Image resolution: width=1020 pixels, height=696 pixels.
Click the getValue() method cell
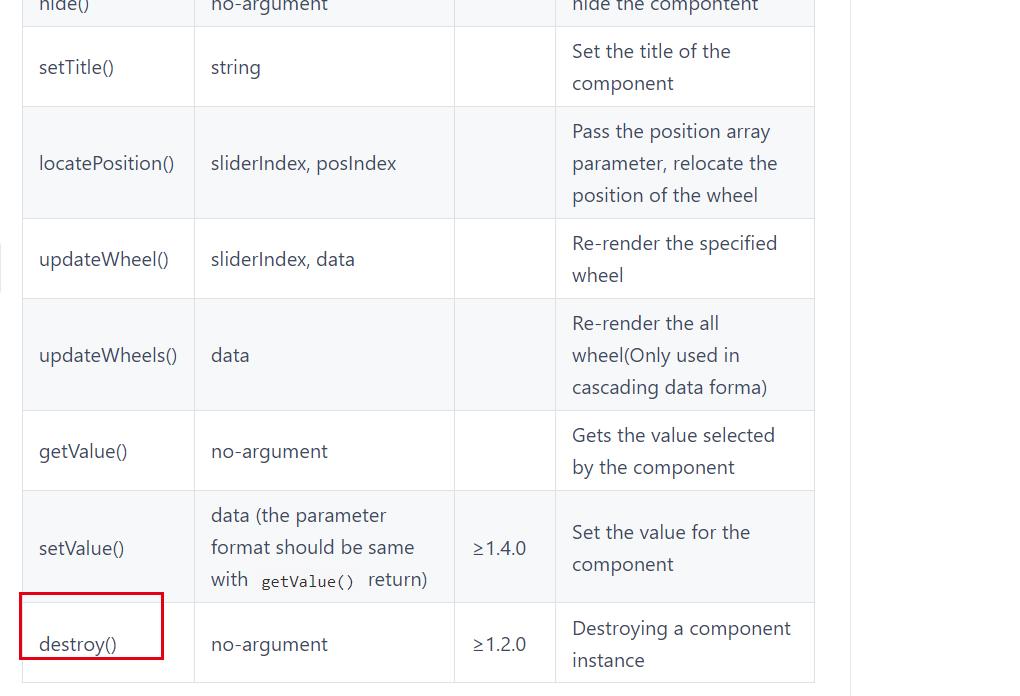point(83,451)
